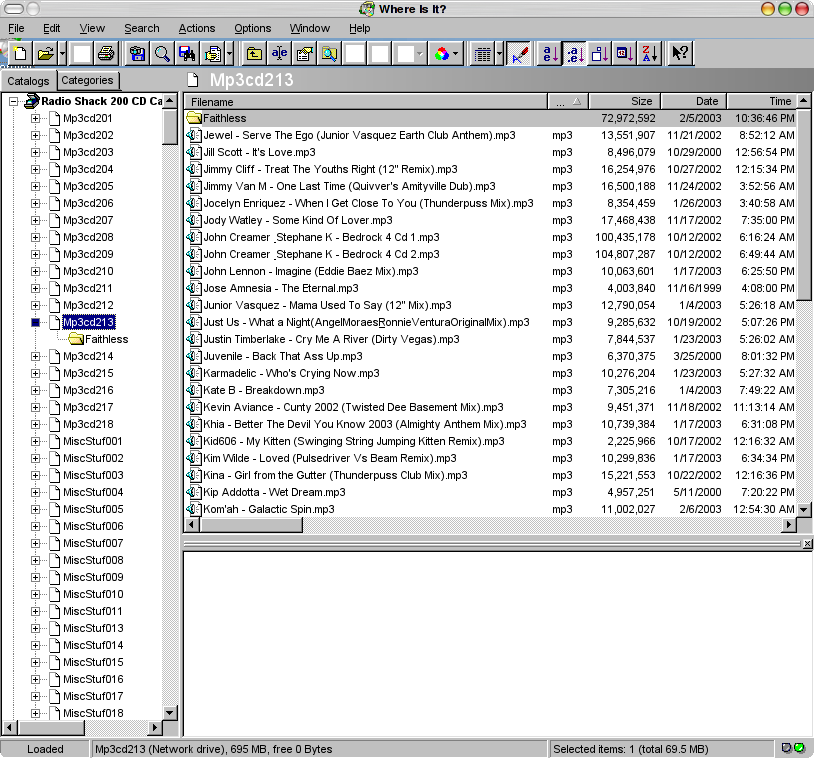Open the Actions menu
The height and width of the screenshot is (758, 814).
(197, 29)
